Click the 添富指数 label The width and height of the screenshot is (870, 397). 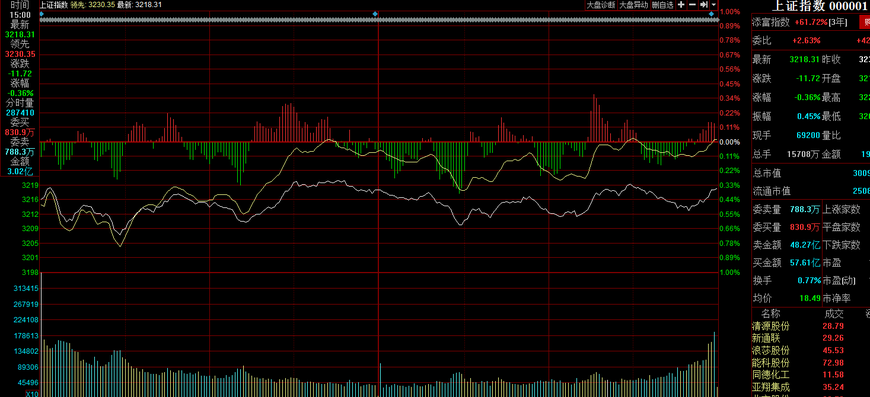pyautogui.click(x=770, y=22)
